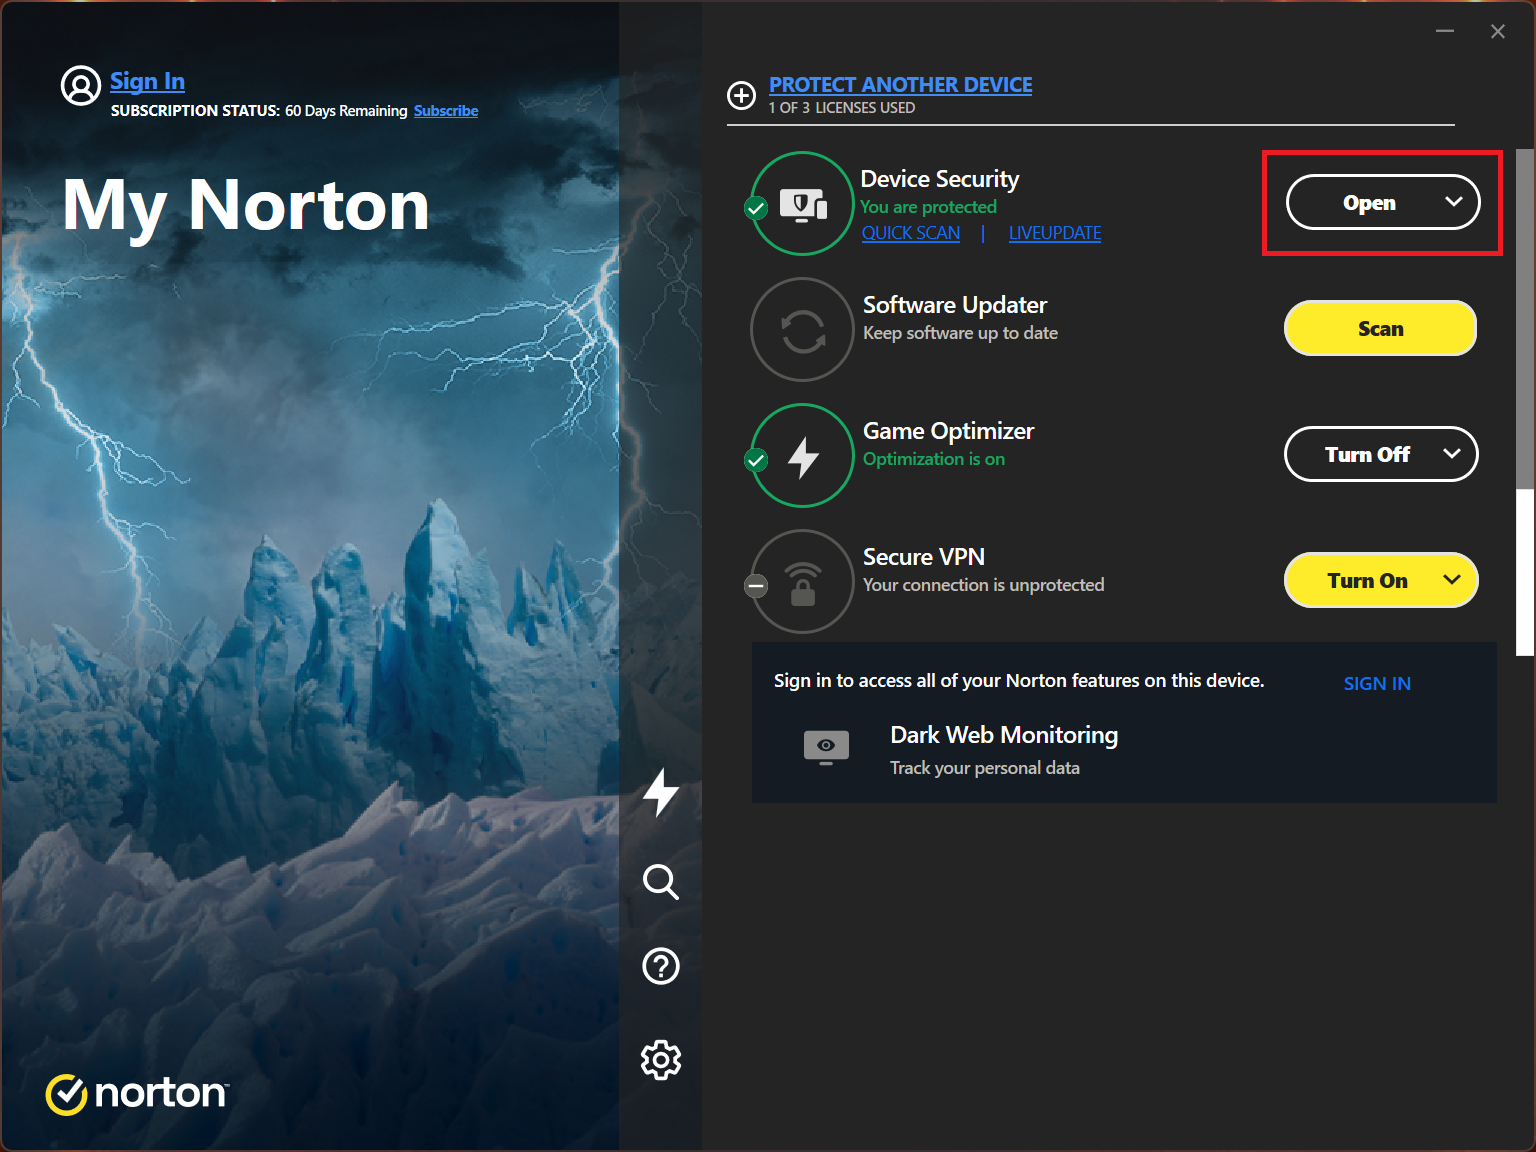Click the lightning bolt icon in sidebar

click(x=661, y=793)
